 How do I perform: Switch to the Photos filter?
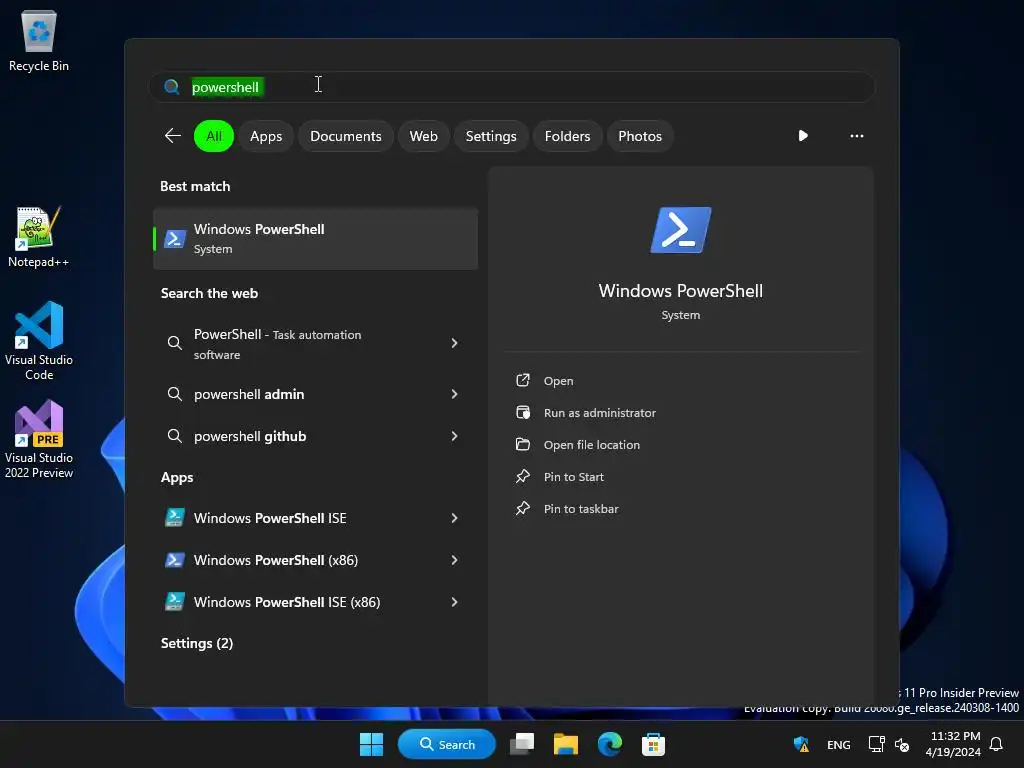click(x=640, y=136)
